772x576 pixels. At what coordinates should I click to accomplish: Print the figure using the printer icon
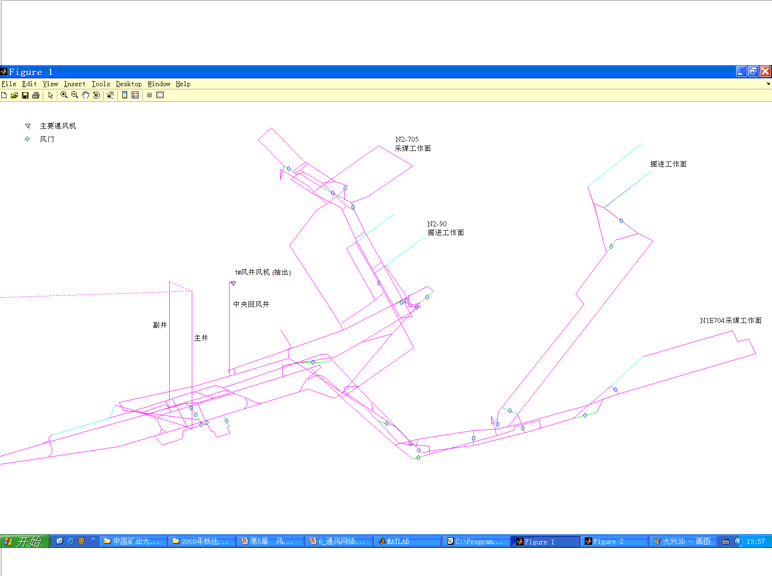click(x=36, y=96)
